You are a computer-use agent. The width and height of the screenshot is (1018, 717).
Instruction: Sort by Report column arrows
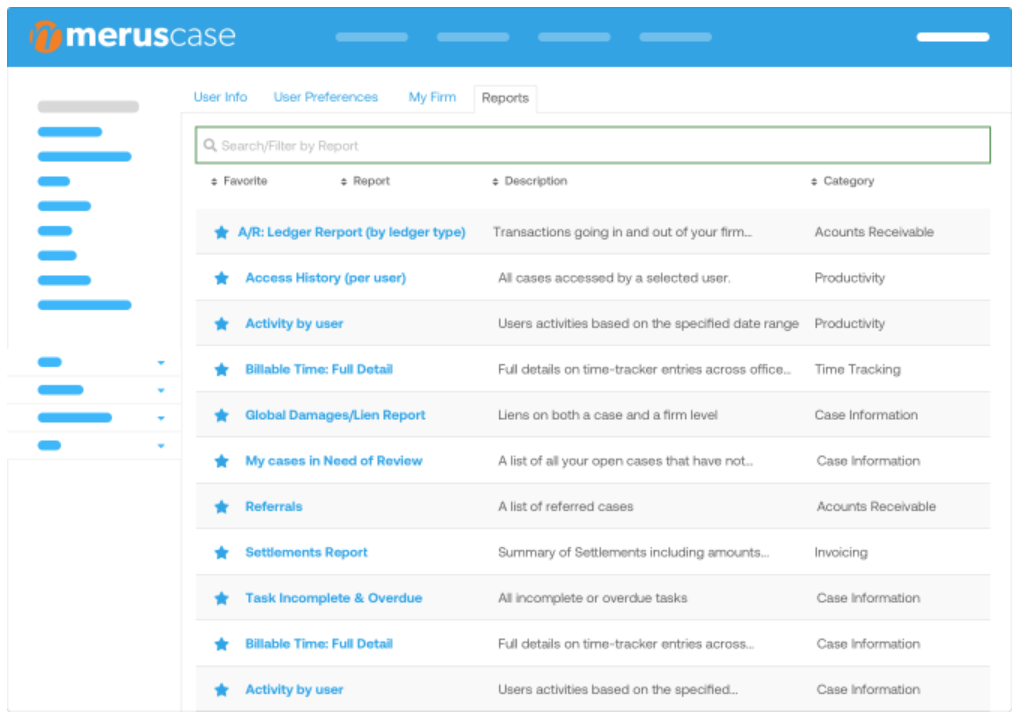coord(343,182)
